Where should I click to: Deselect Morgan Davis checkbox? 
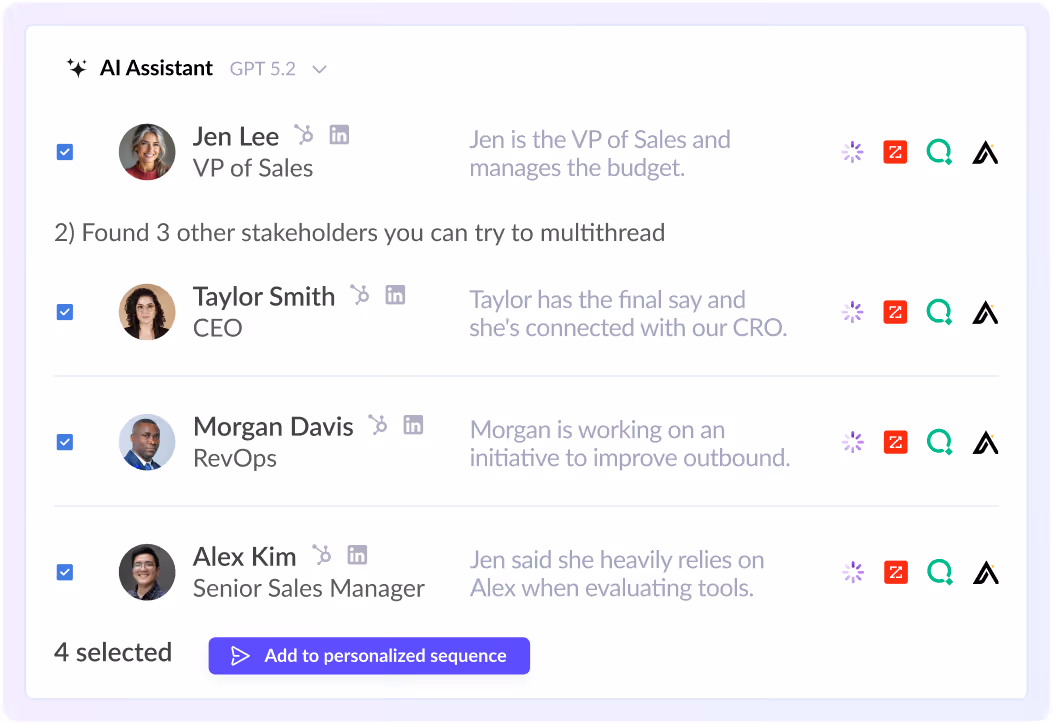tap(65, 442)
